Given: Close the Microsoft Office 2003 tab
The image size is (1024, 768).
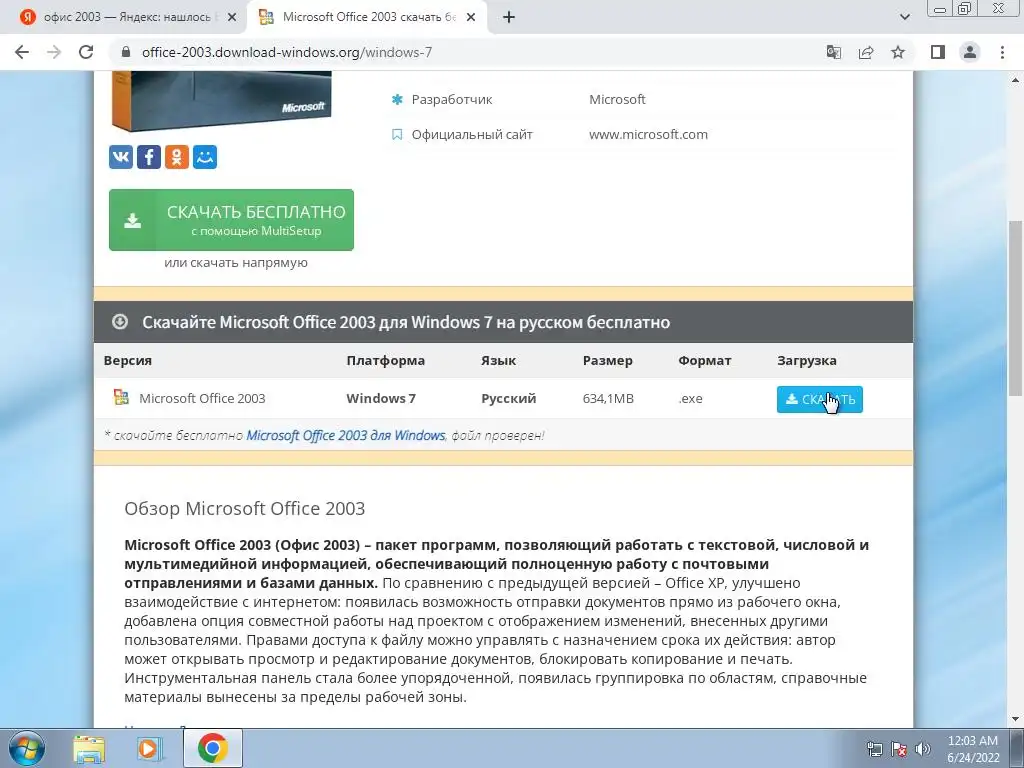Looking at the screenshot, I should 470,18.
